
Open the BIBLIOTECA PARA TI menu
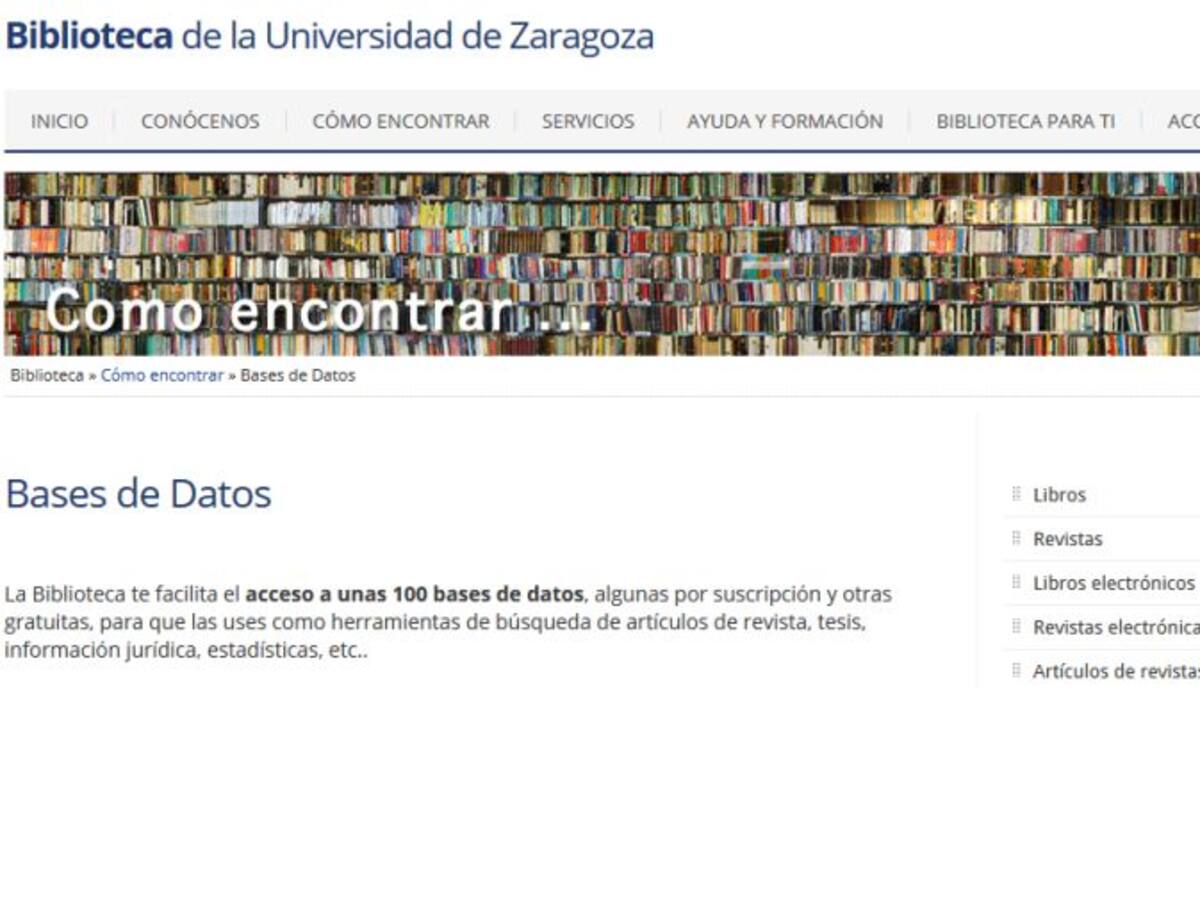(x=1025, y=121)
